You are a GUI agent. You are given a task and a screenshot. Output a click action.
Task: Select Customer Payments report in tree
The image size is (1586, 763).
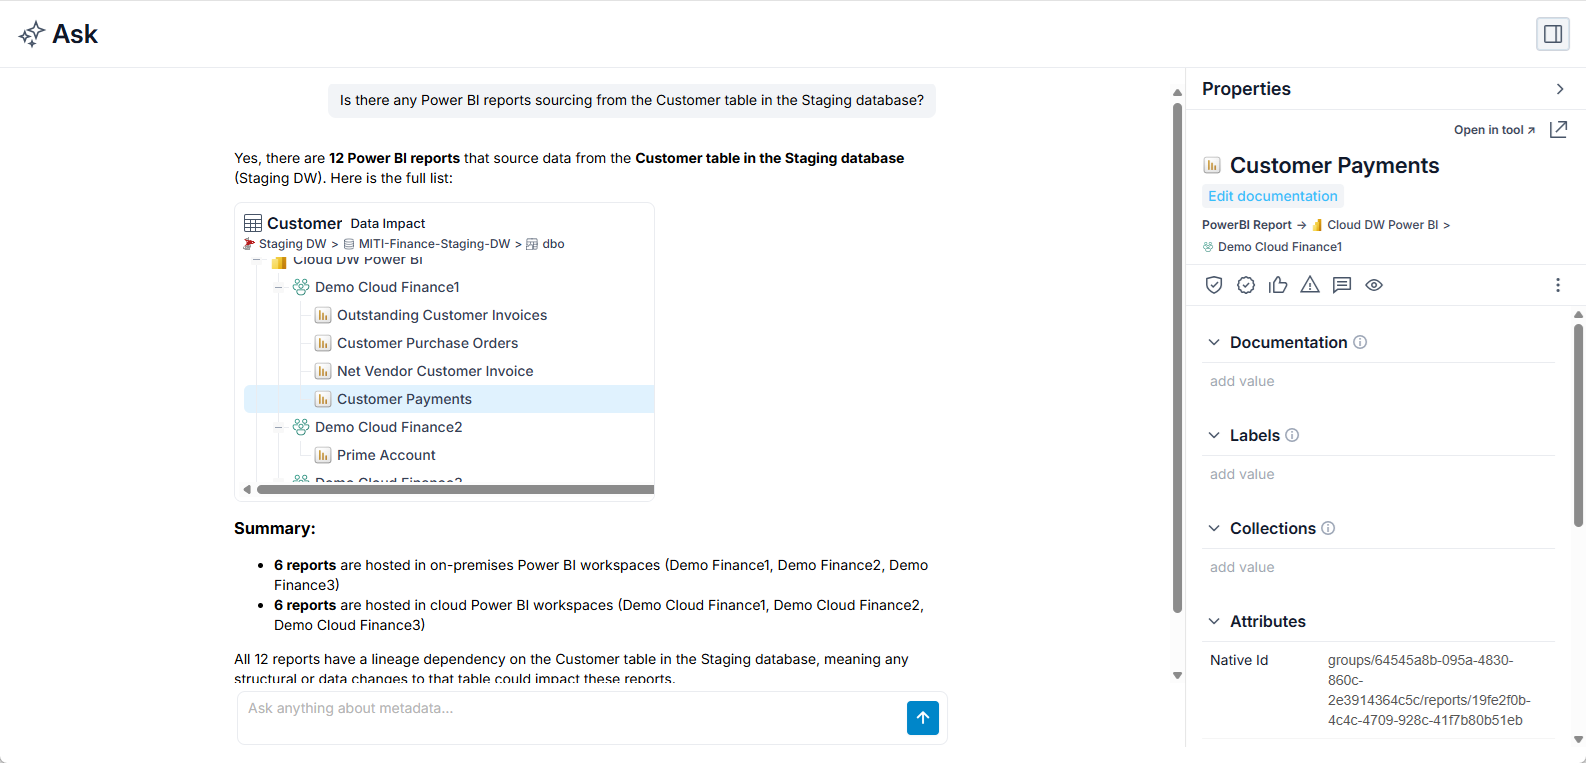point(404,399)
